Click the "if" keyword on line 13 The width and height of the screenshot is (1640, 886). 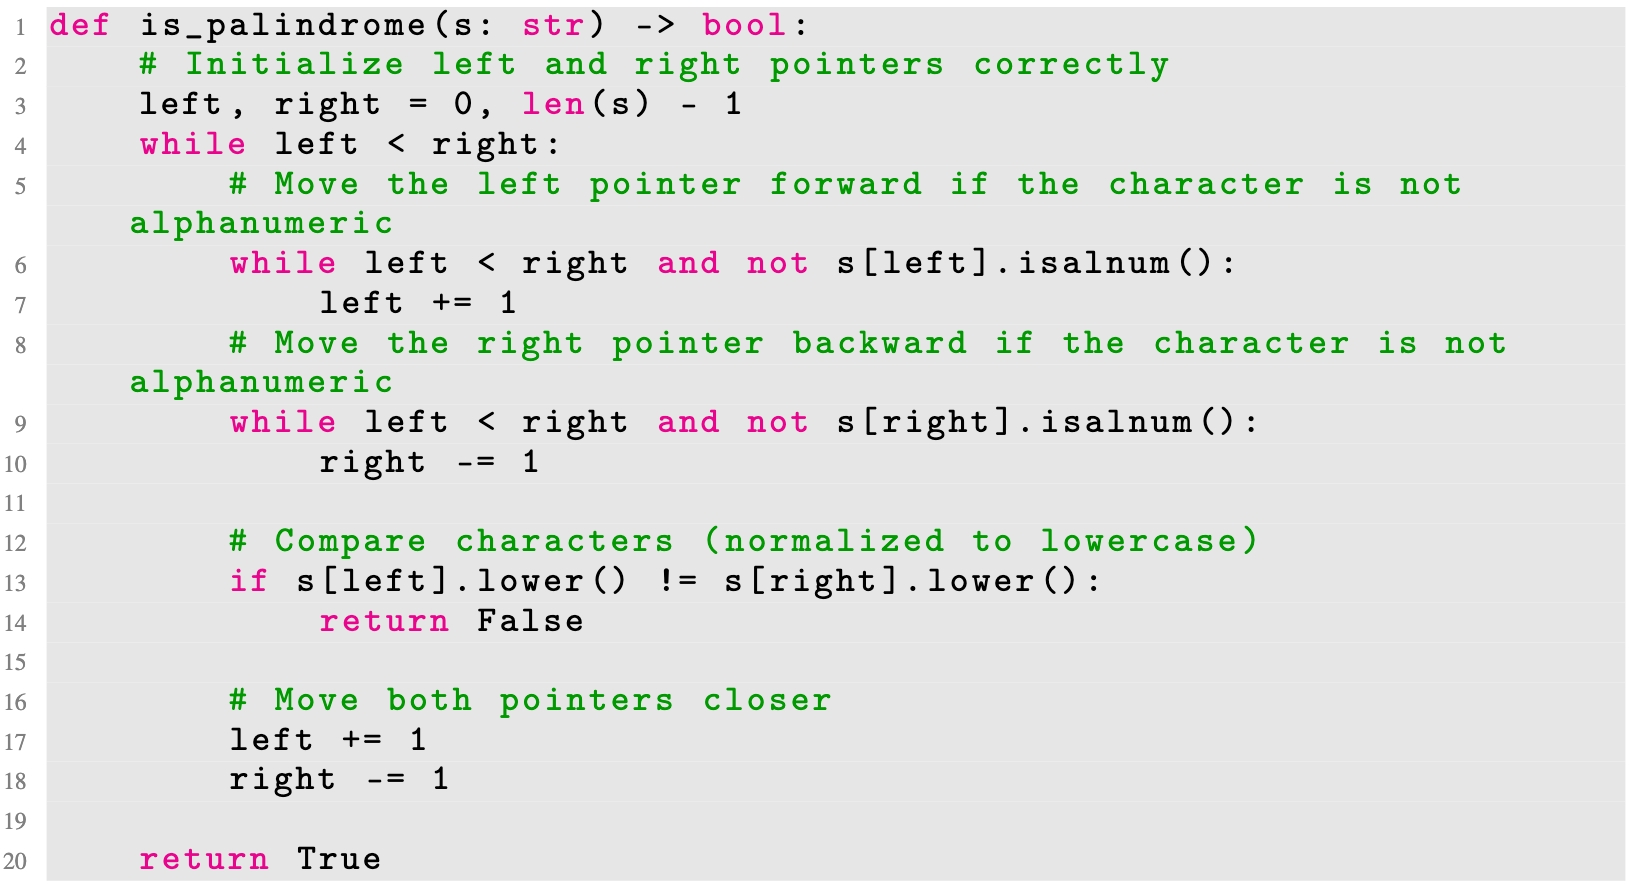pyautogui.click(x=248, y=581)
